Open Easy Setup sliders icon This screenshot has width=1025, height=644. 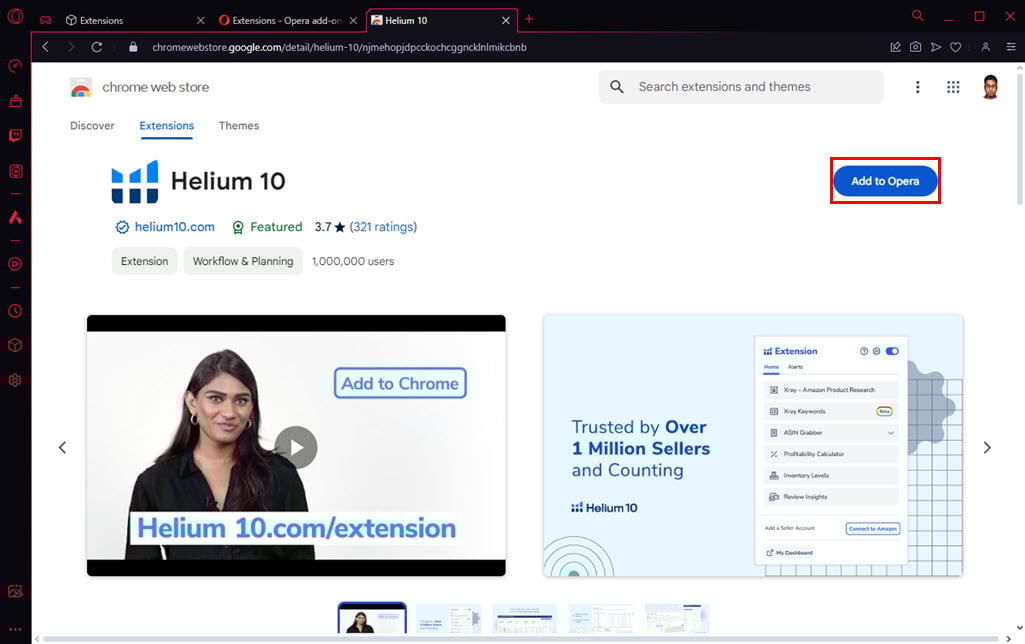[1011, 47]
